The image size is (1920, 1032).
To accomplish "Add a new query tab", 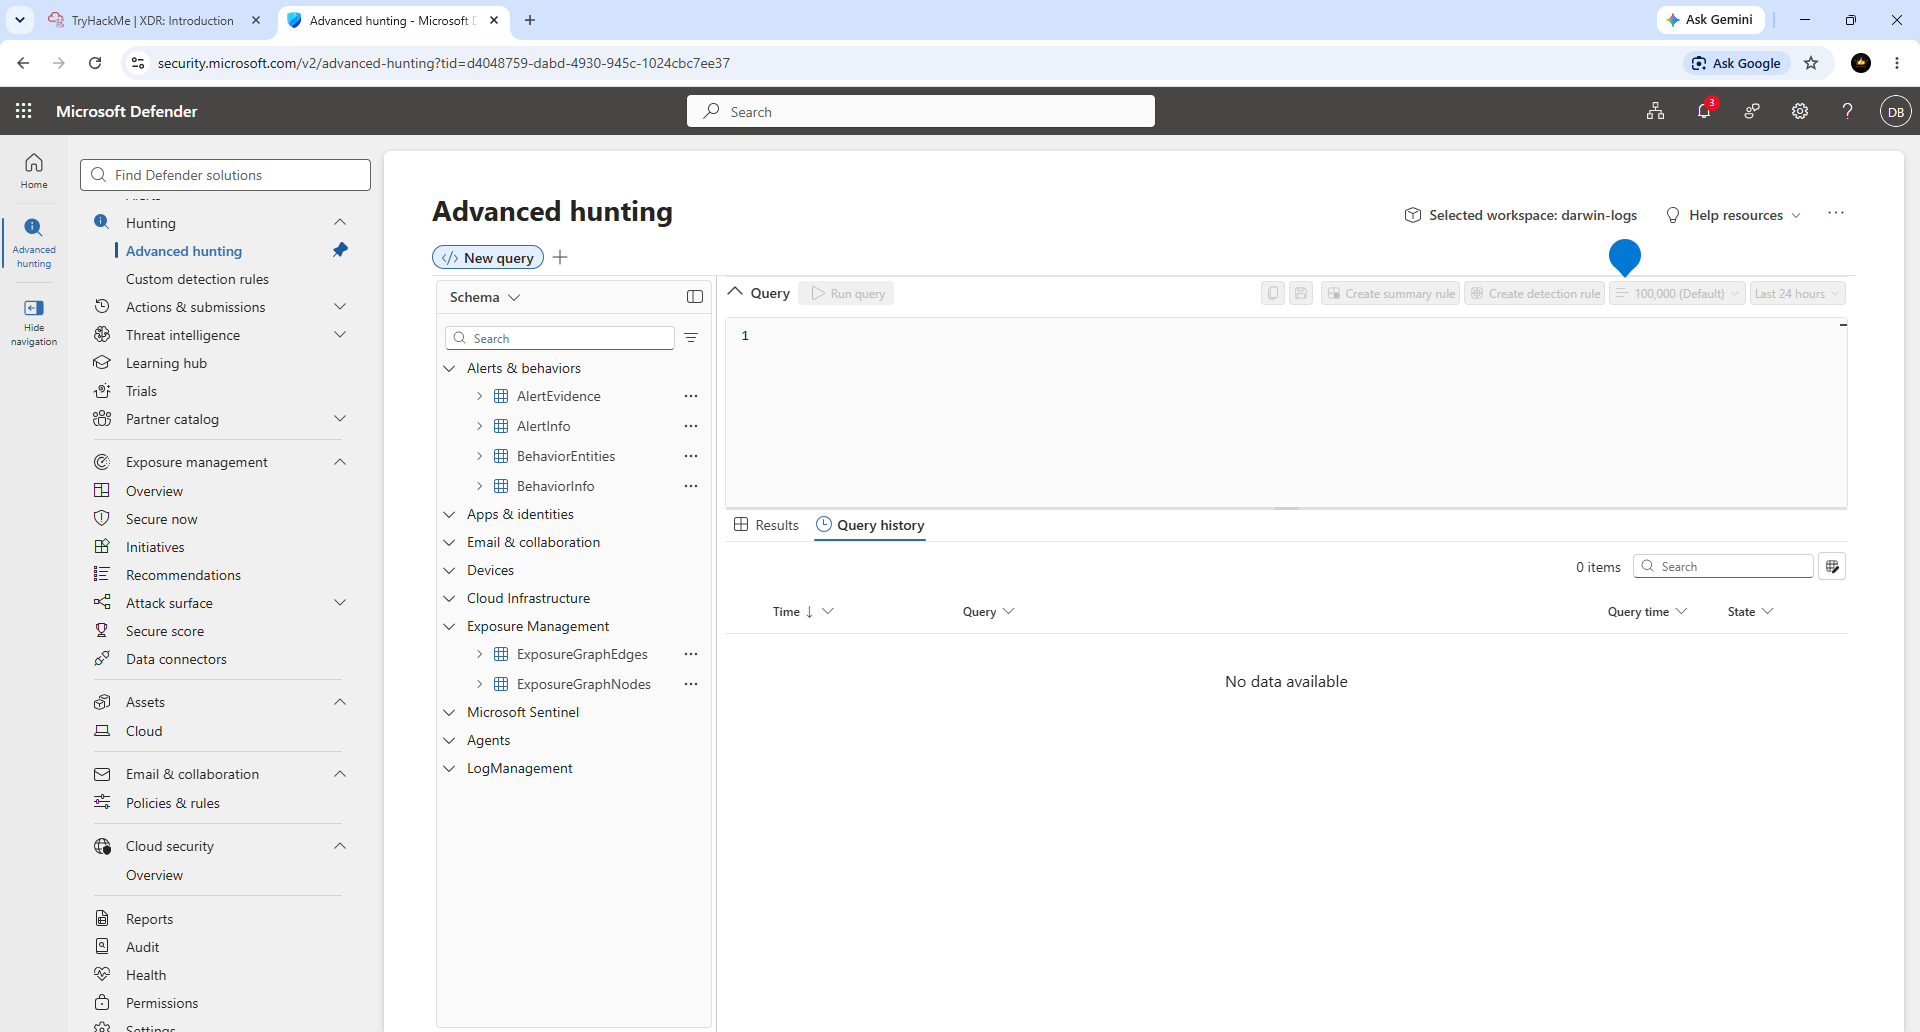I will 560,257.
